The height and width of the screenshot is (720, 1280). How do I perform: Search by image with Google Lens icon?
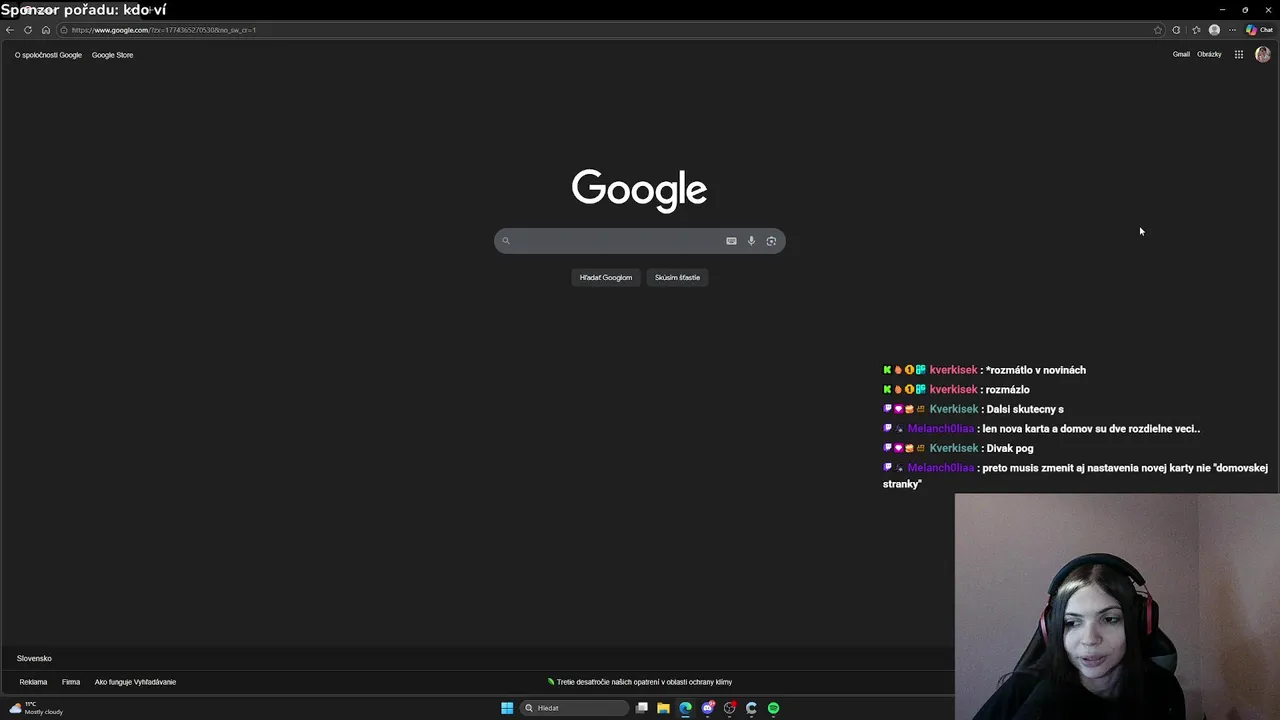tap(771, 241)
